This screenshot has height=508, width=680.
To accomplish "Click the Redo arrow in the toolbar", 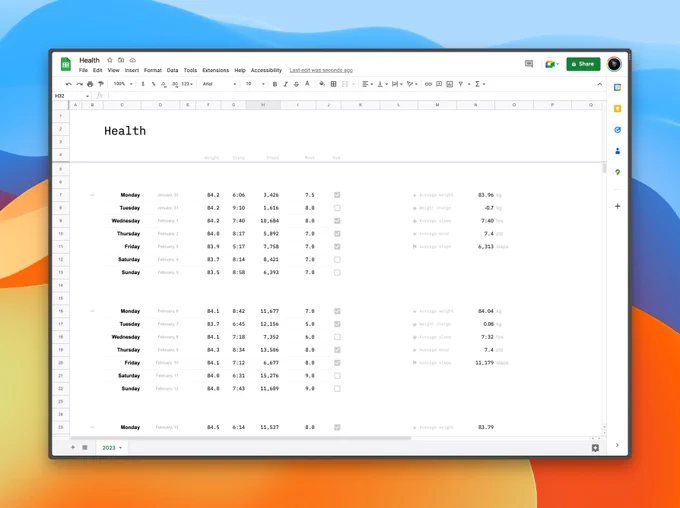I will tap(79, 84).
